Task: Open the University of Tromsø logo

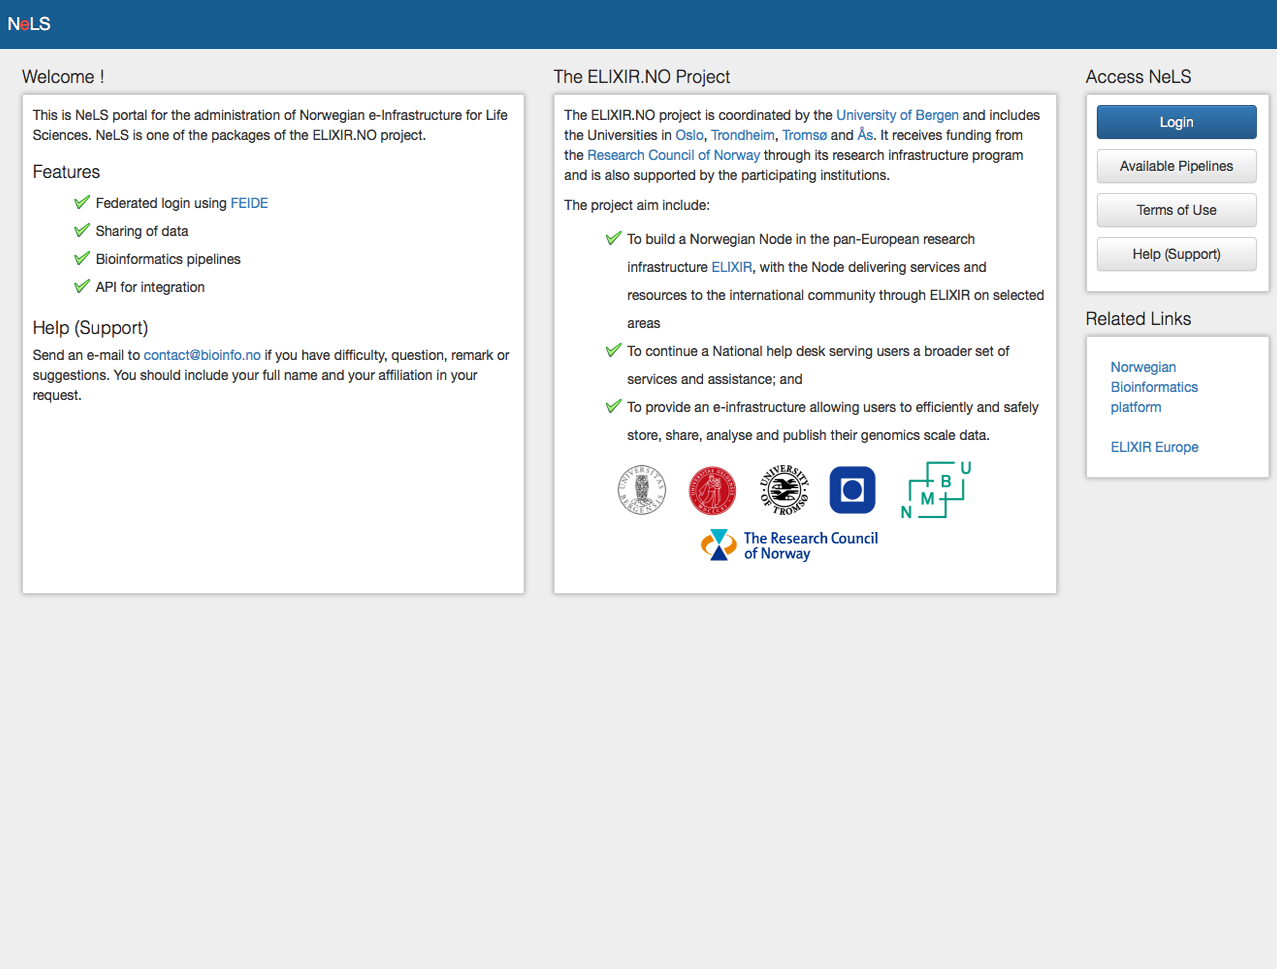Action: (x=783, y=490)
